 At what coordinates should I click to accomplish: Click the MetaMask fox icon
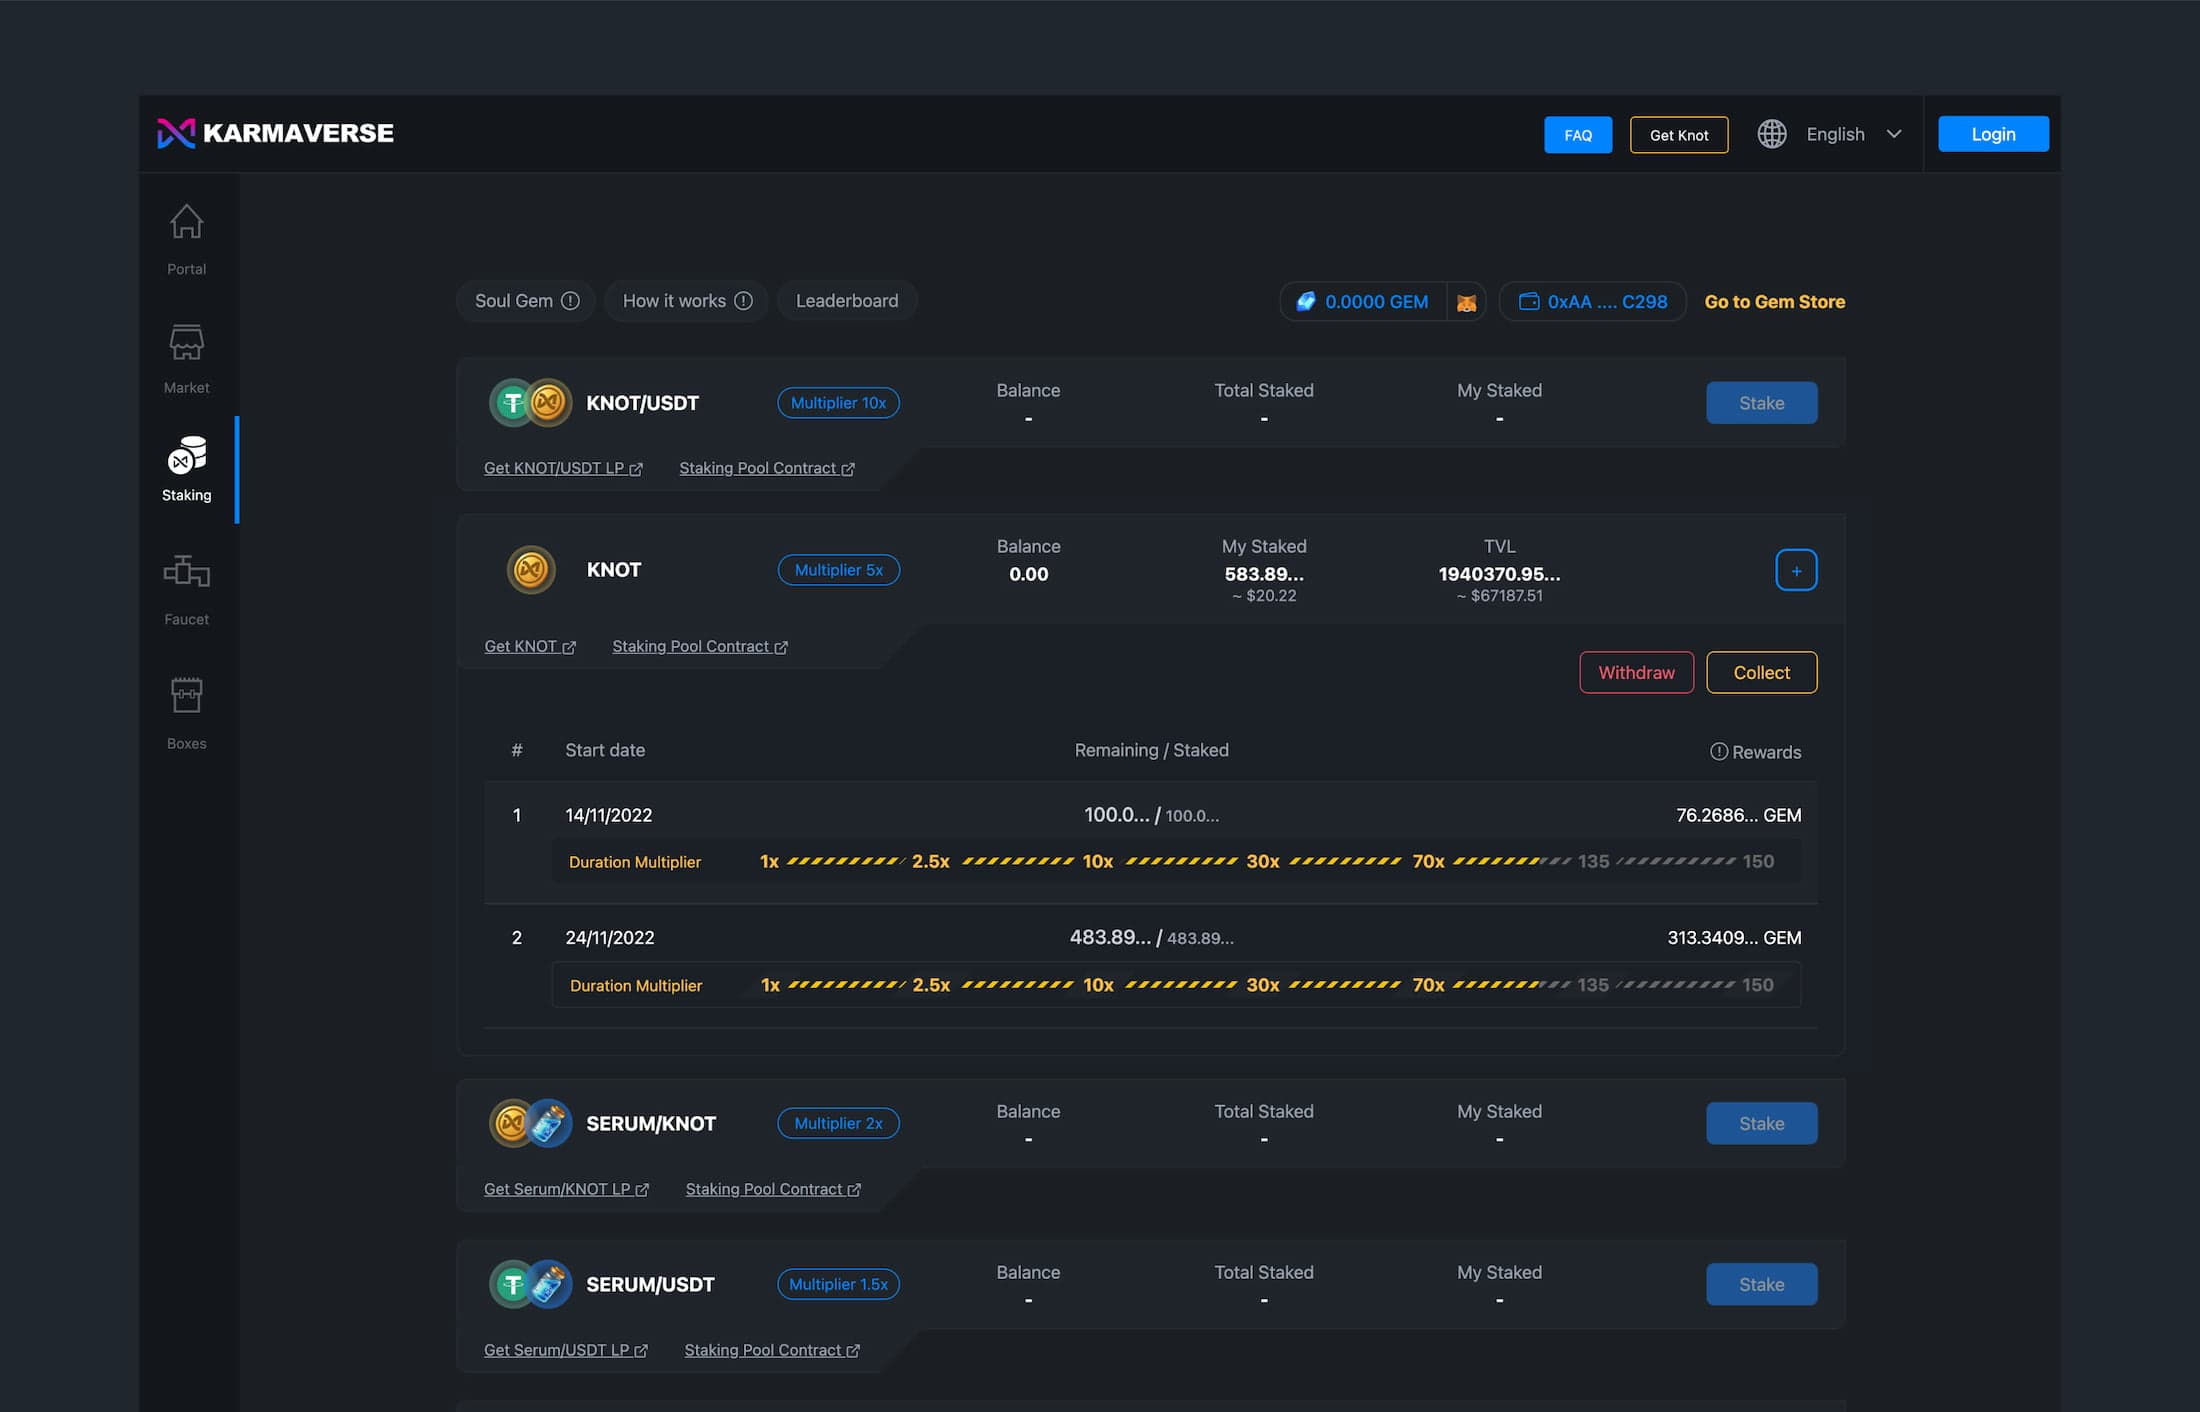(1466, 302)
